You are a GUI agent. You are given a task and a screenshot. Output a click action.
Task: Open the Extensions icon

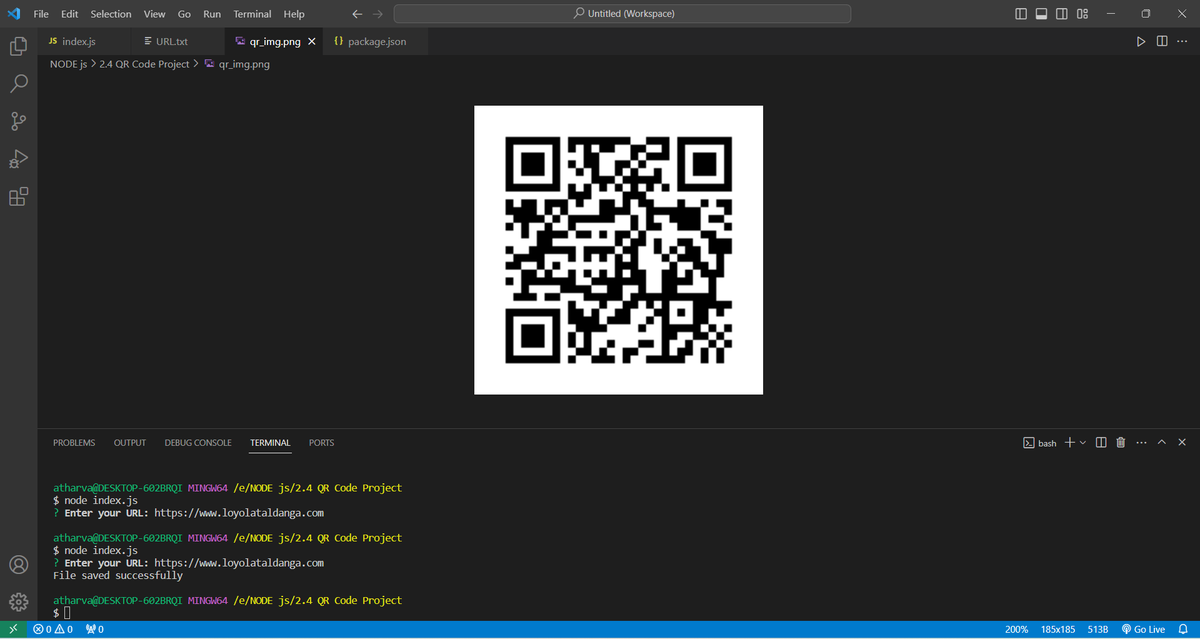click(17, 196)
